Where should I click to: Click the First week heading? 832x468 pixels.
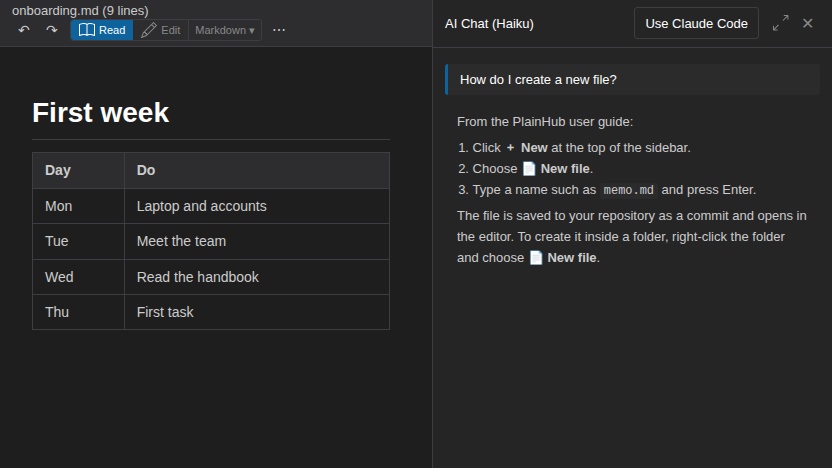pyautogui.click(x=101, y=112)
